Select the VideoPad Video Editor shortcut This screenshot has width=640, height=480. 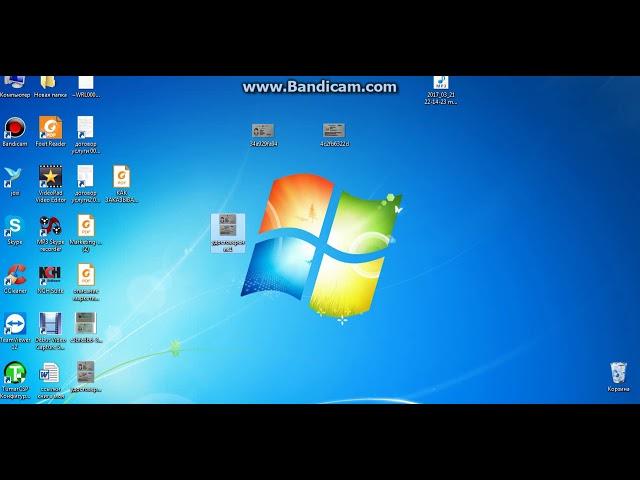(51, 184)
